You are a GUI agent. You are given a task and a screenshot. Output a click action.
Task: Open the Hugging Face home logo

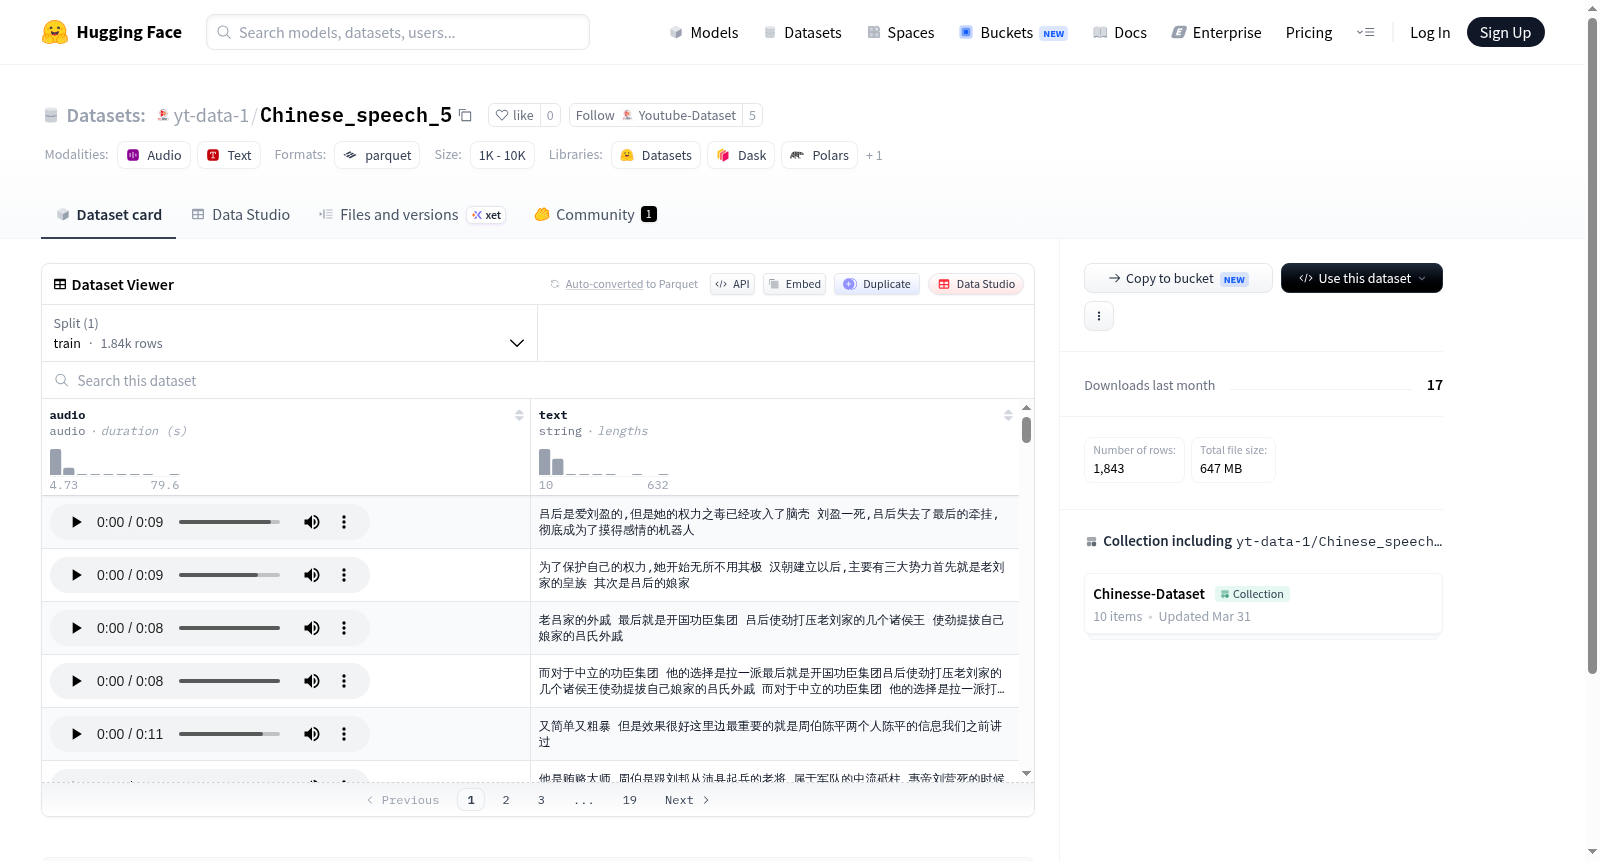[111, 32]
